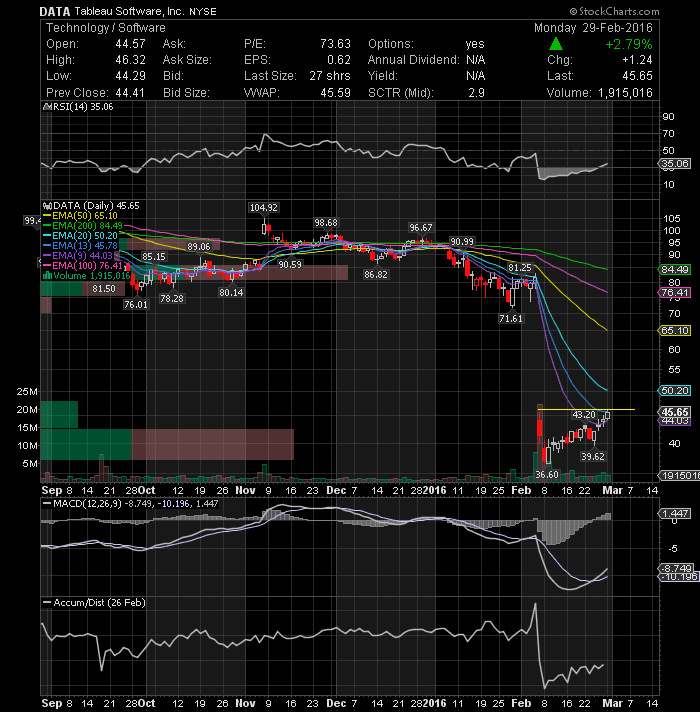Screen dimensions: 700x712
Task: Click the 80.14 price low label
Action: pos(231,292)
